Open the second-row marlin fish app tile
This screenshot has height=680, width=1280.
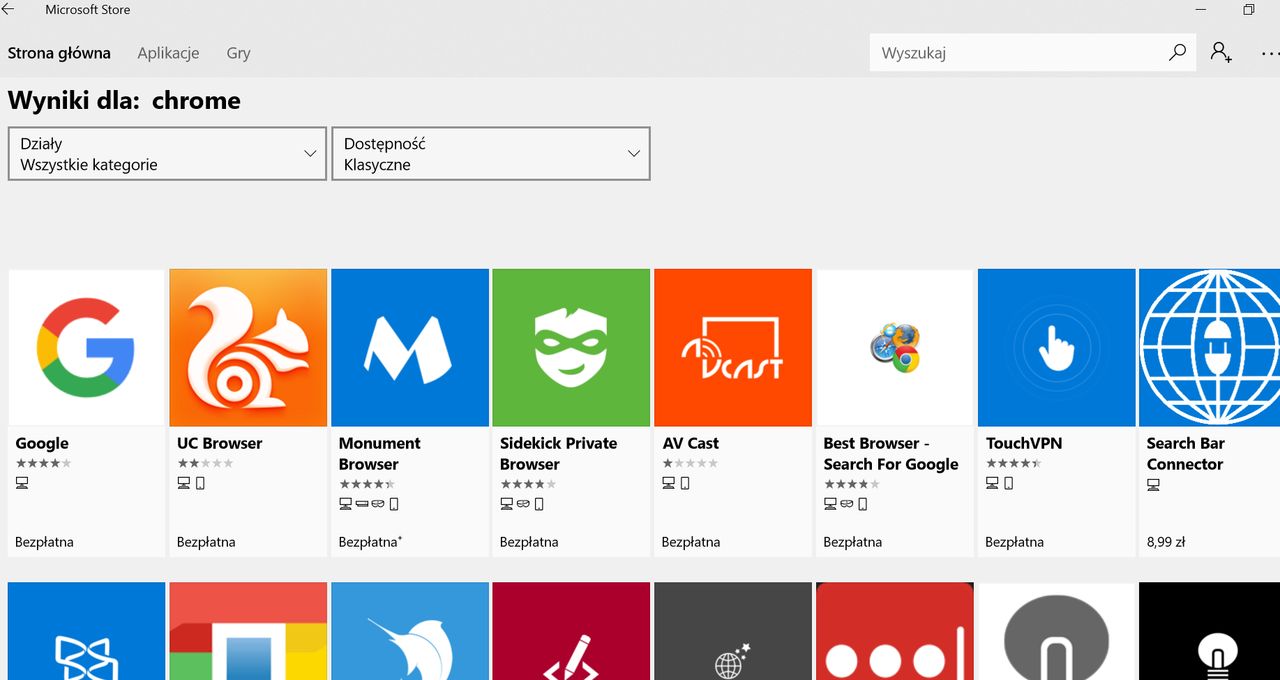click(410, 631)
